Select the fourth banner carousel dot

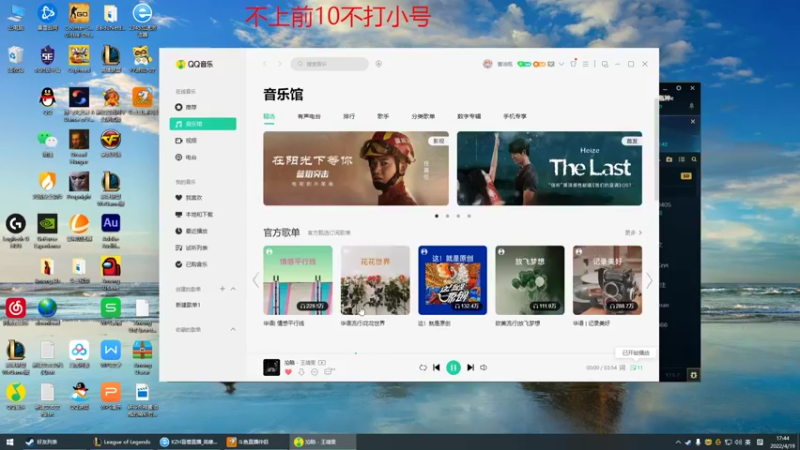469,216
